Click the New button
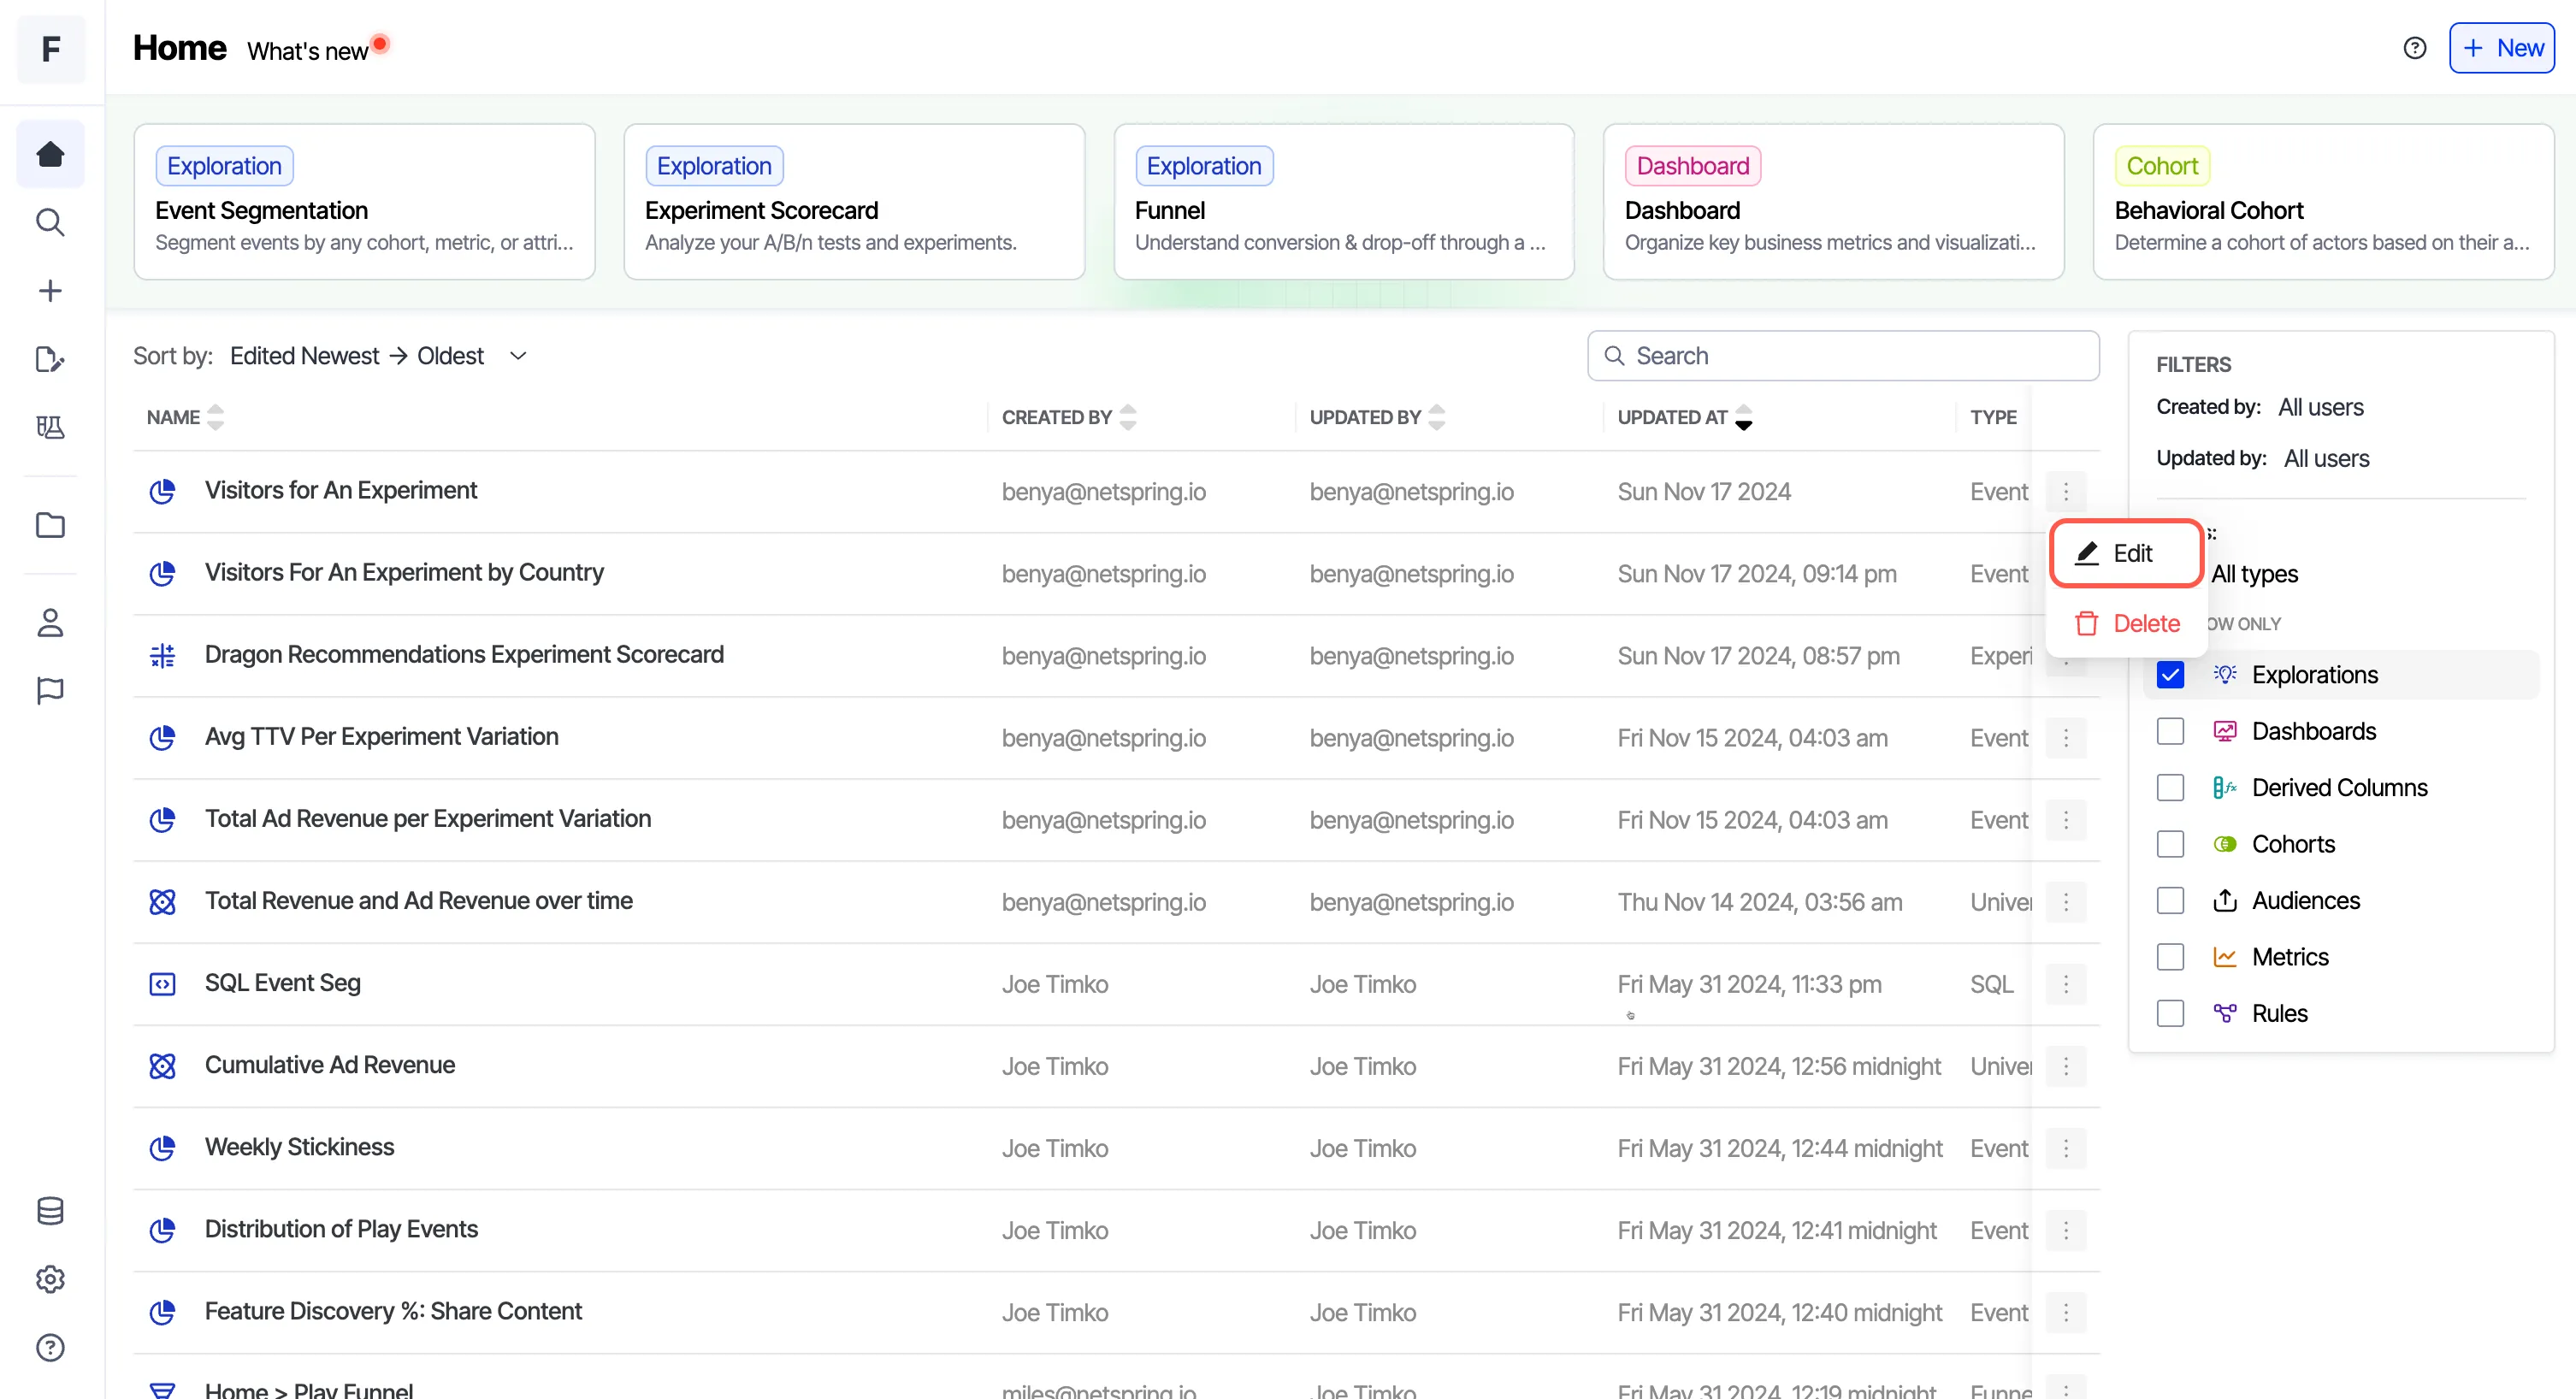 tap(2501, 48)
